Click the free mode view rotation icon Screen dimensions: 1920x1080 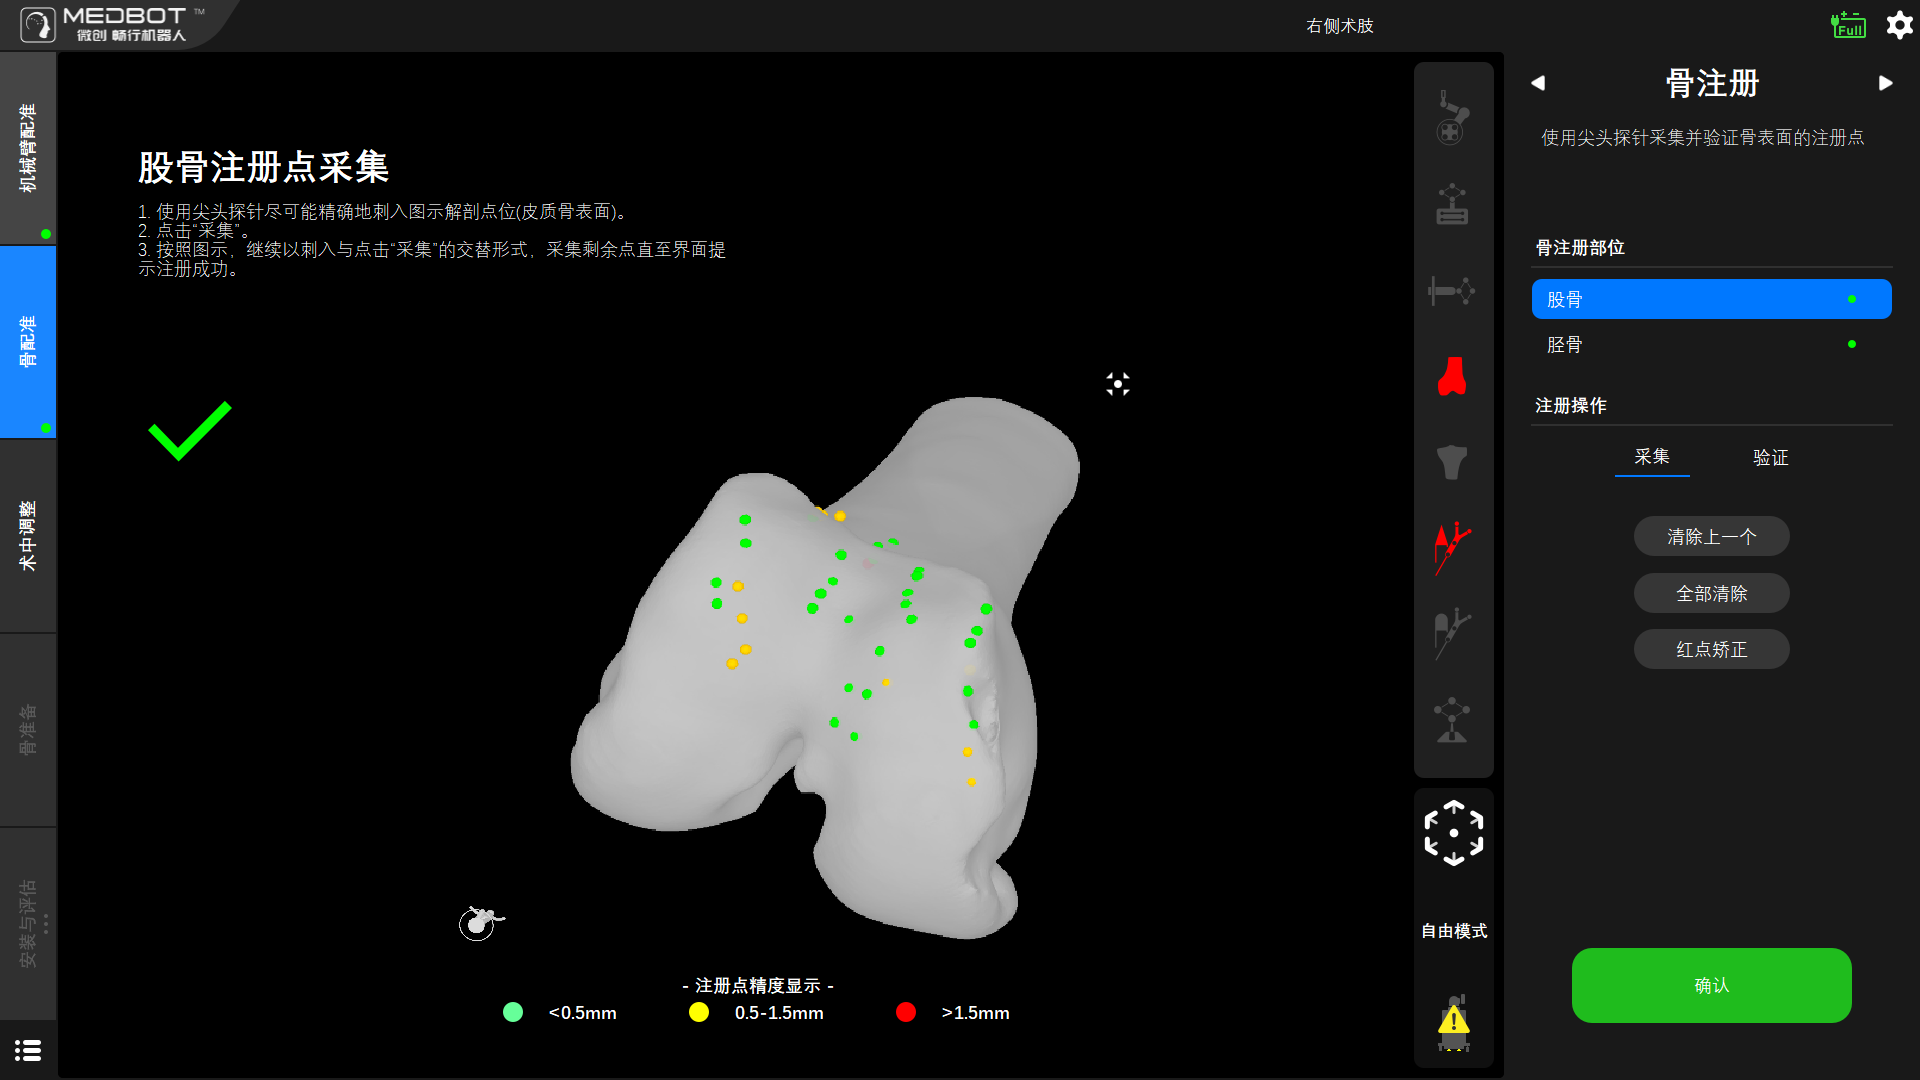(1453, 833)
